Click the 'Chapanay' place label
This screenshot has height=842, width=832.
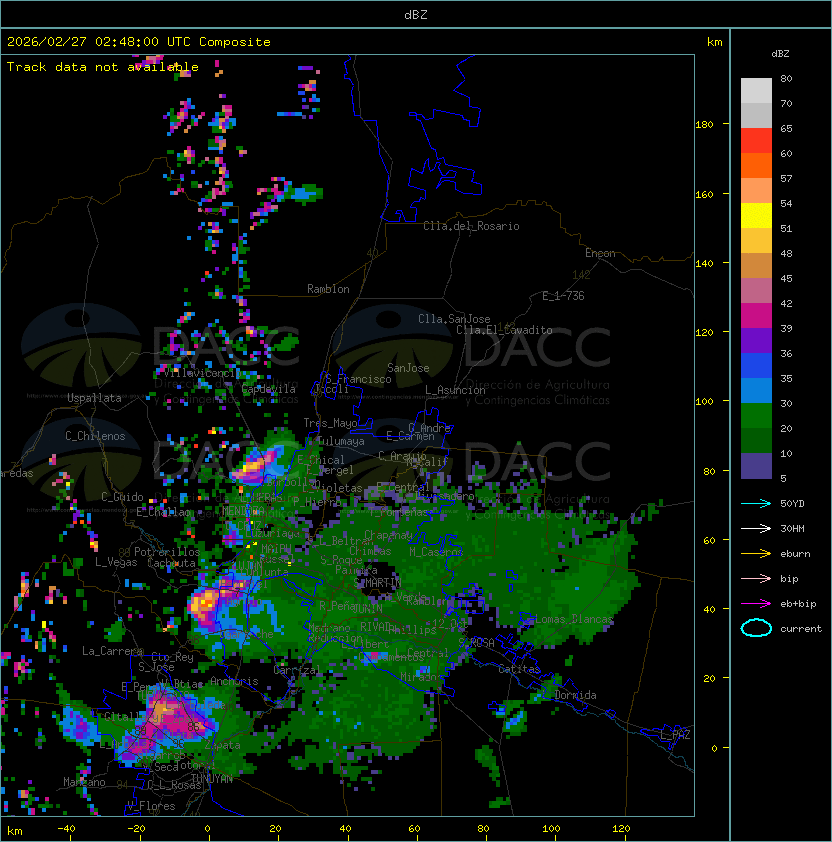tap(388, 535)
